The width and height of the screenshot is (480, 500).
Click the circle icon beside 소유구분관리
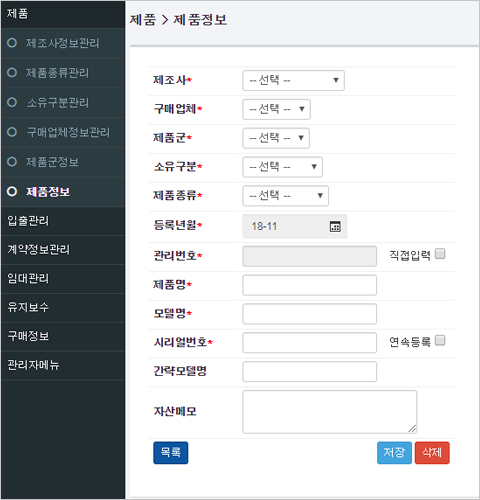(12, 102)
